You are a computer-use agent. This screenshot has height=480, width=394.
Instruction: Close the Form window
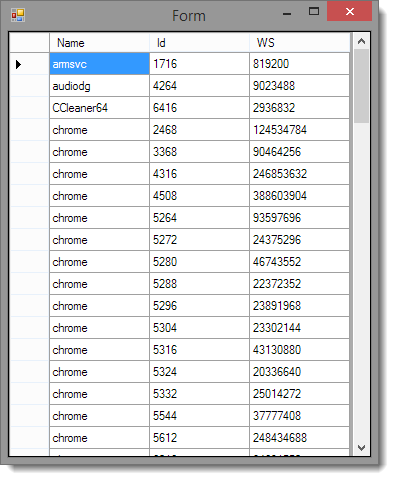[349, 12]
